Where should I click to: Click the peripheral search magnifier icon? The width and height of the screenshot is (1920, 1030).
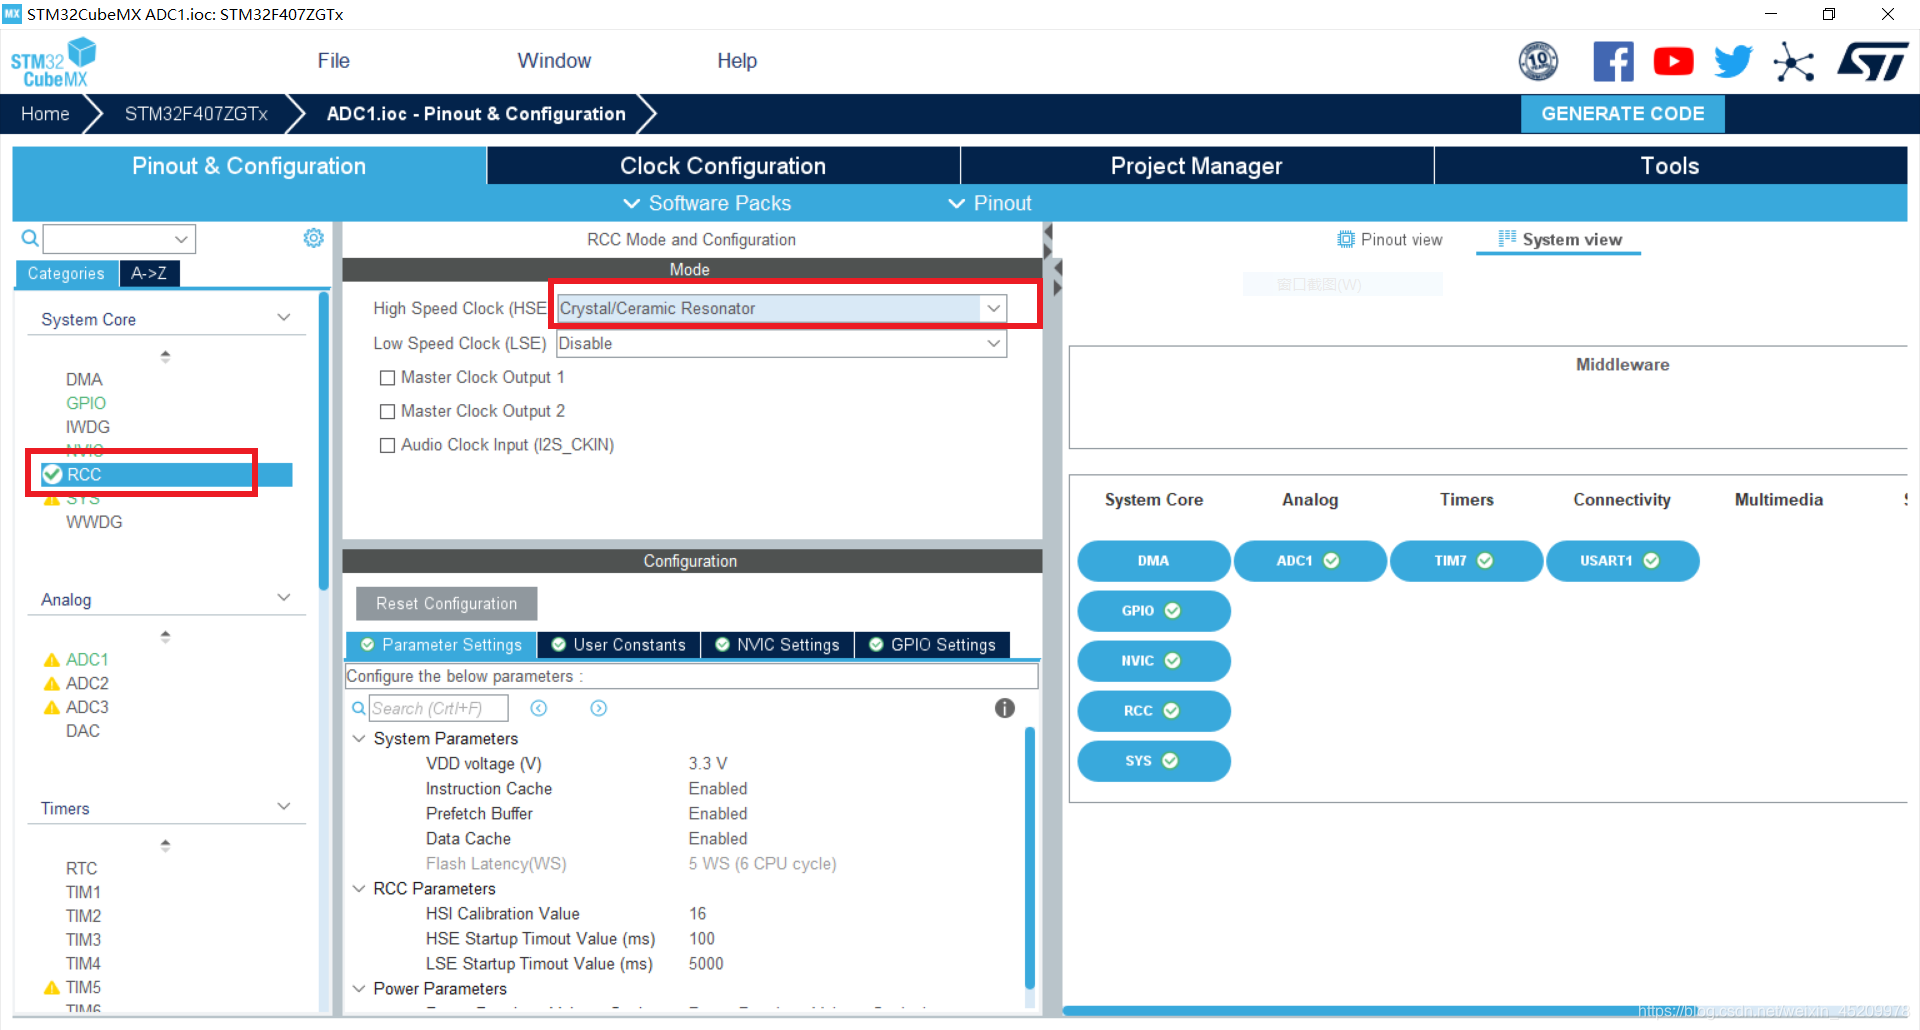click(30, 238)
